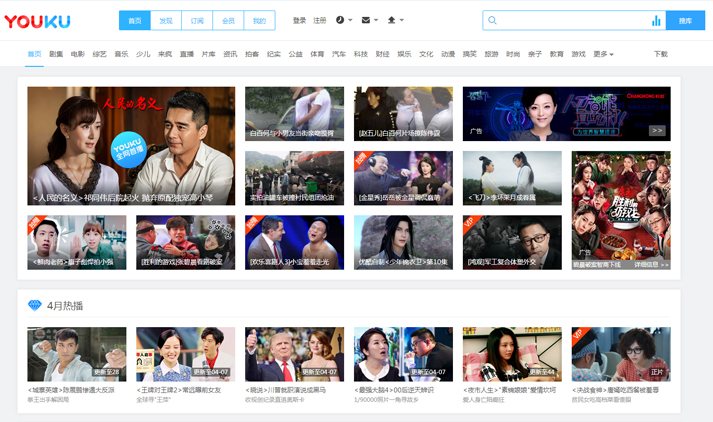The height and width of the screenshot is (422, 713).
Task: Focus the search input field
Action: tap(574, 20)
